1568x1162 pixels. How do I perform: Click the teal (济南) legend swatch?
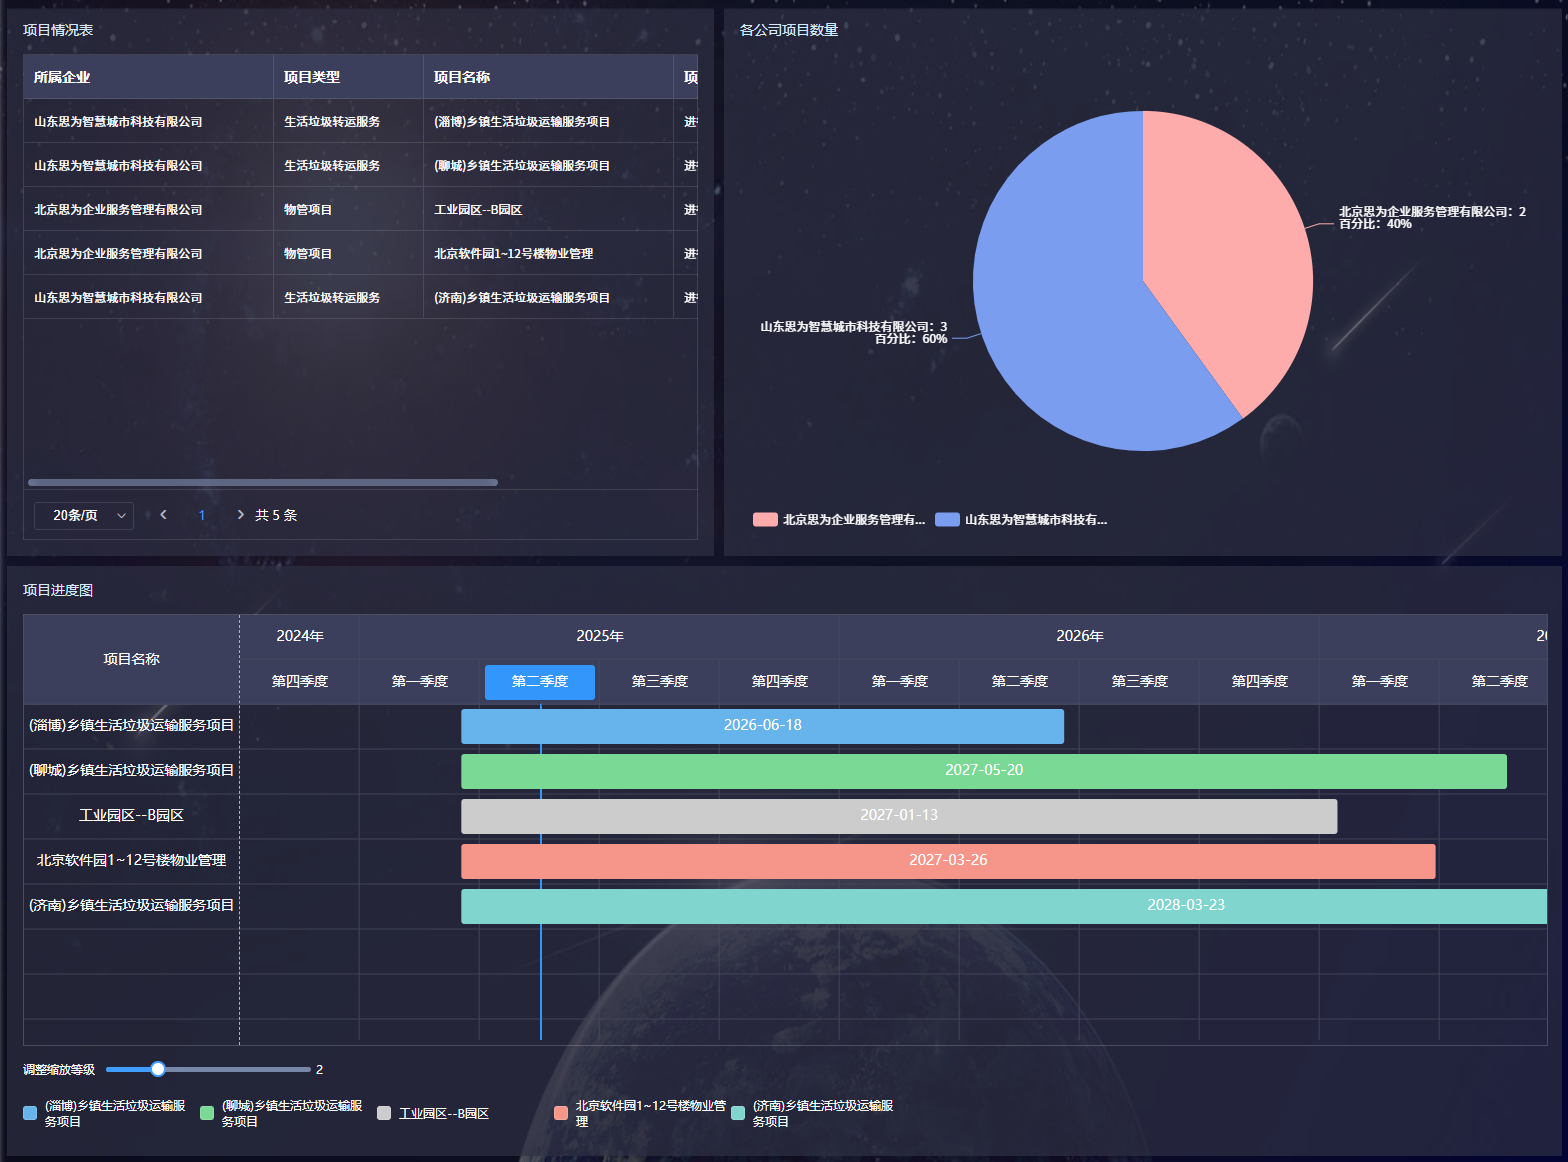pyautogui.click(x=738, y=1113)
